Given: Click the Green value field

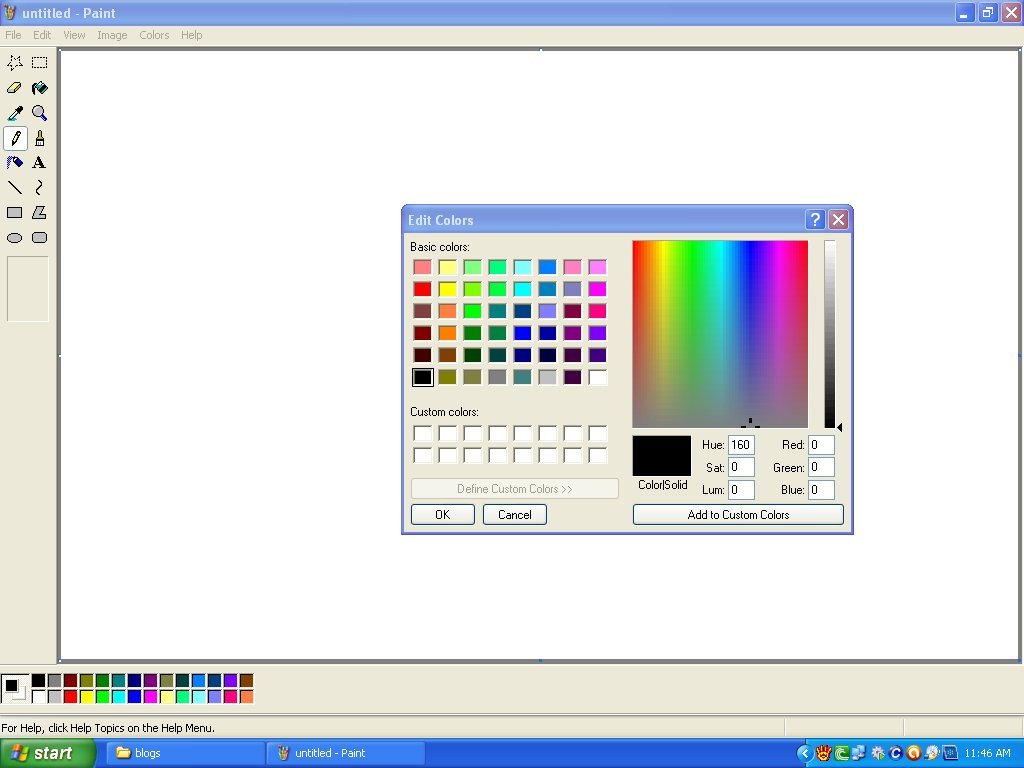Looking at the screenshot, I should pos(822,467).
